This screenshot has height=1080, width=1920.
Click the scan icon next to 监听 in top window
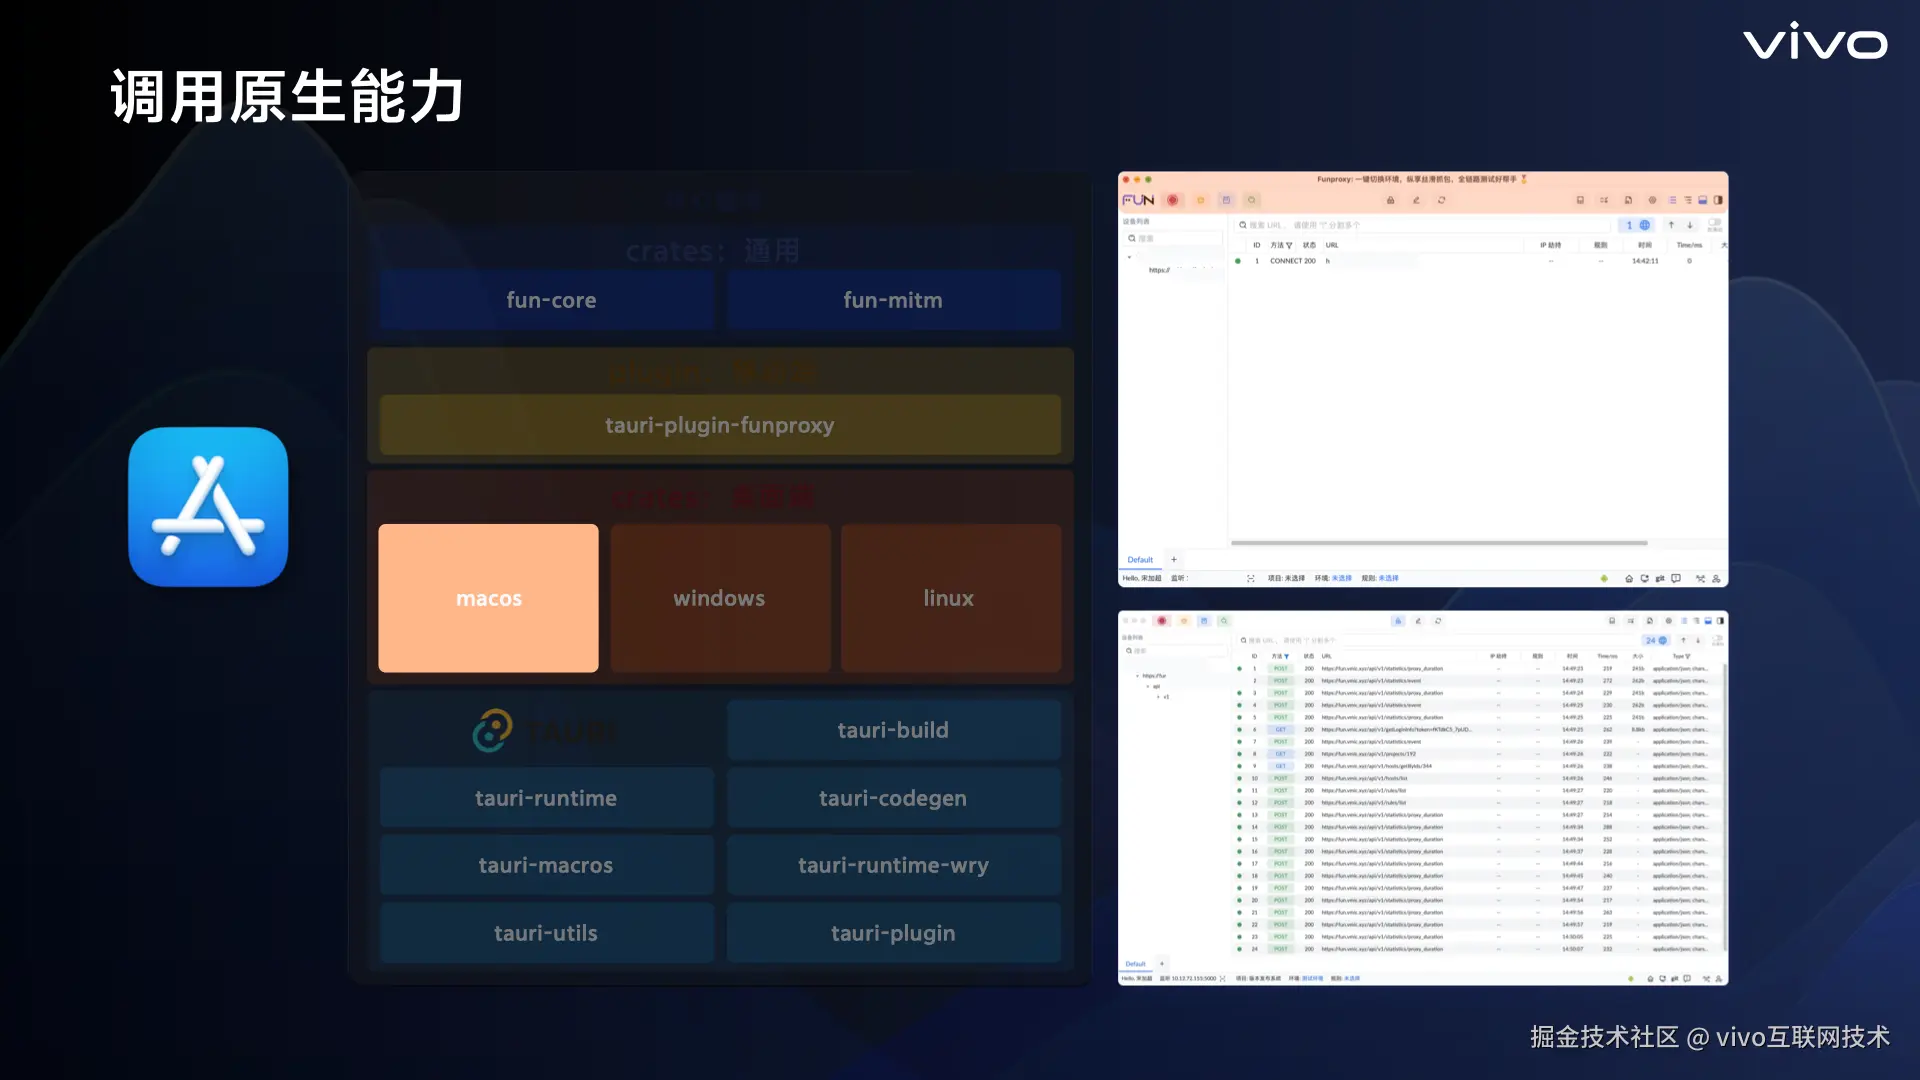[x=1250, y=578]
